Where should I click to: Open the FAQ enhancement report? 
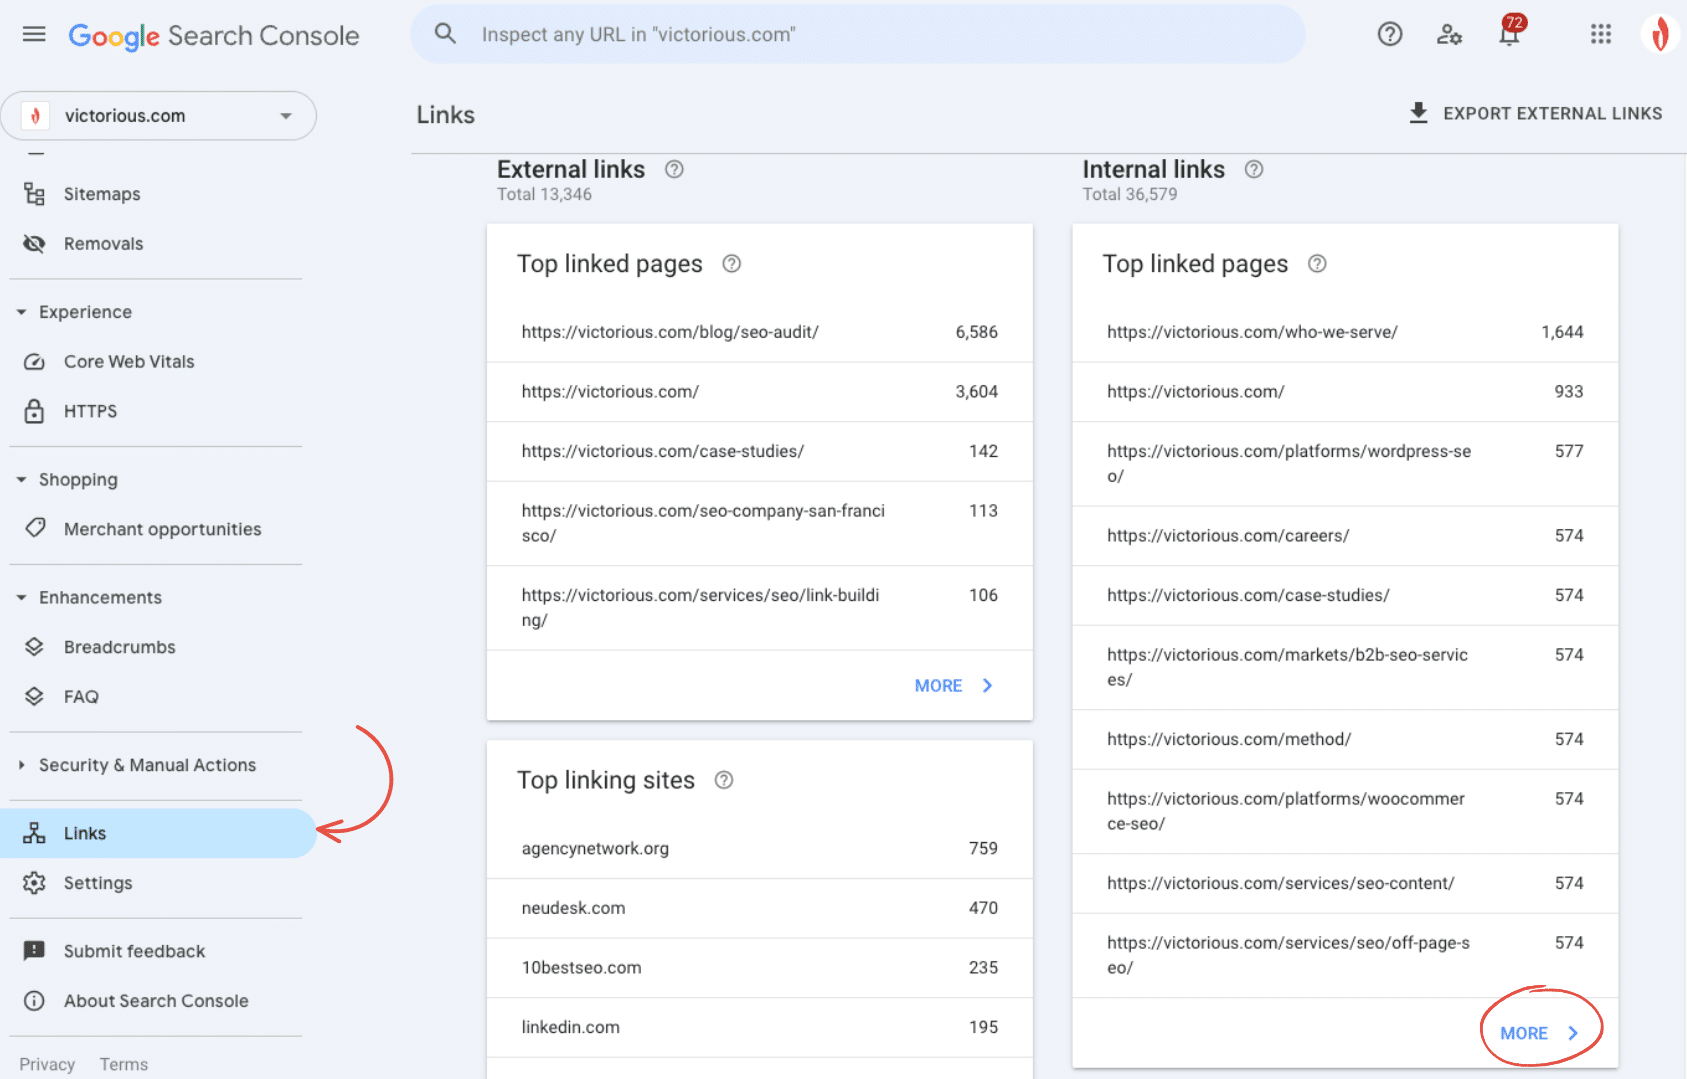[81, 696]
